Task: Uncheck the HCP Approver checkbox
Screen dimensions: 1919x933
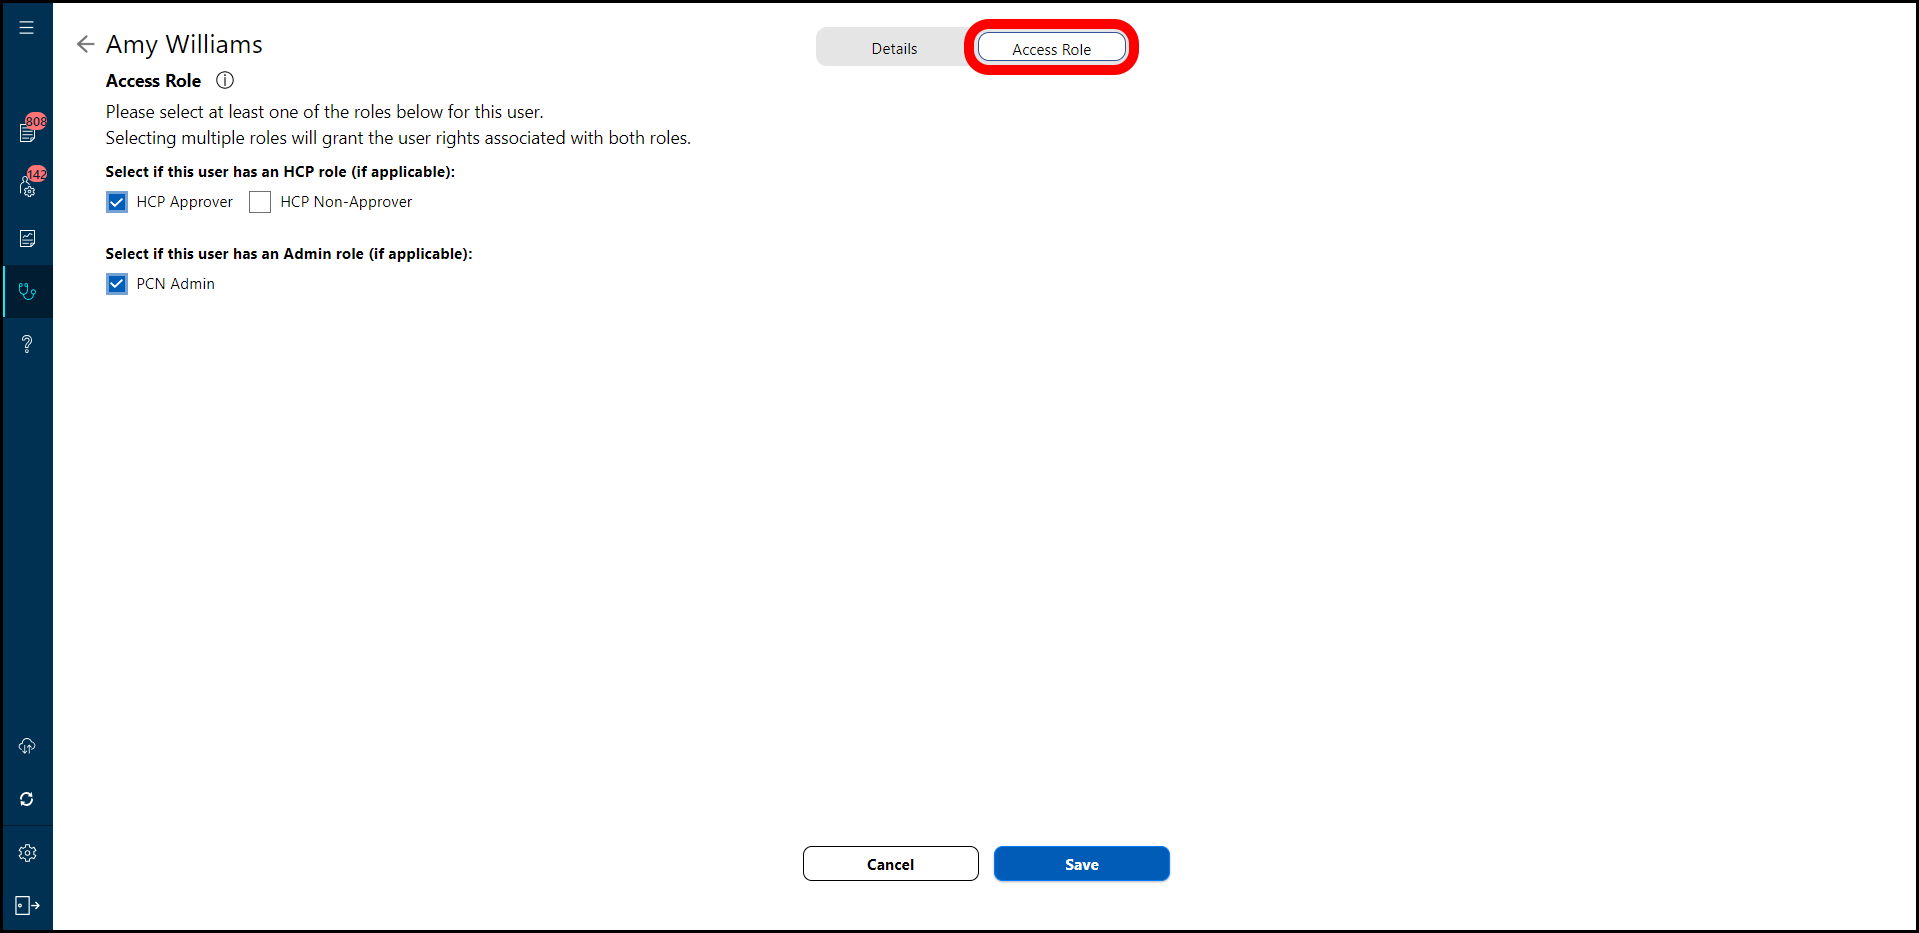Action: pyautogui.click(x=117, y=202)
